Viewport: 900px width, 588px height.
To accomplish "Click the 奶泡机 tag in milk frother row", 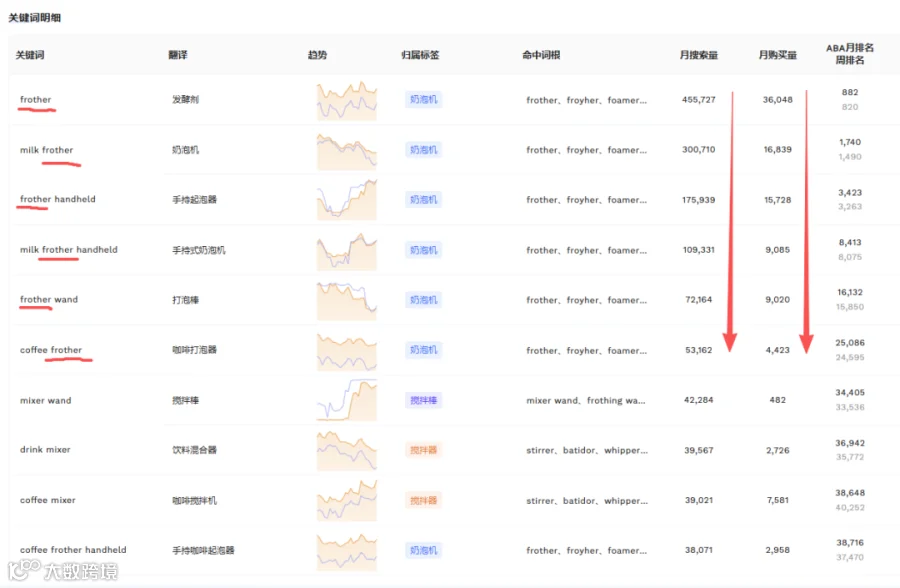I will coord(424,150).
